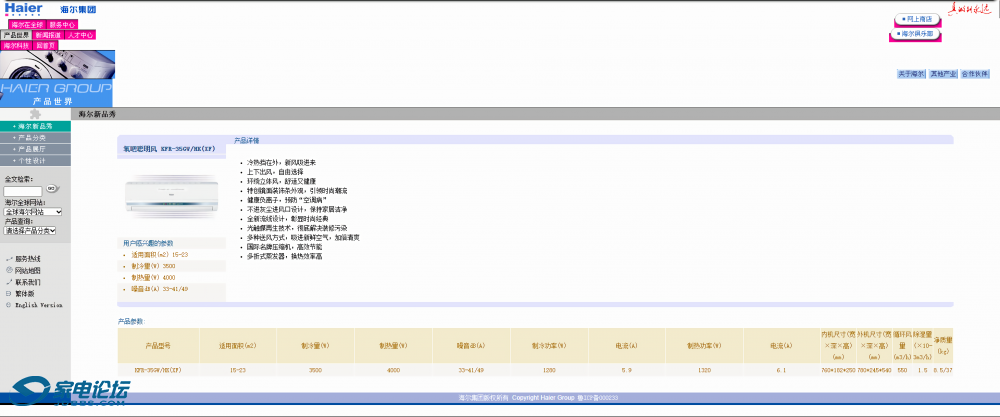
Task: Click the 网站地图 sidebar icon
Action: pyautogui.click(x=9, y=270)
